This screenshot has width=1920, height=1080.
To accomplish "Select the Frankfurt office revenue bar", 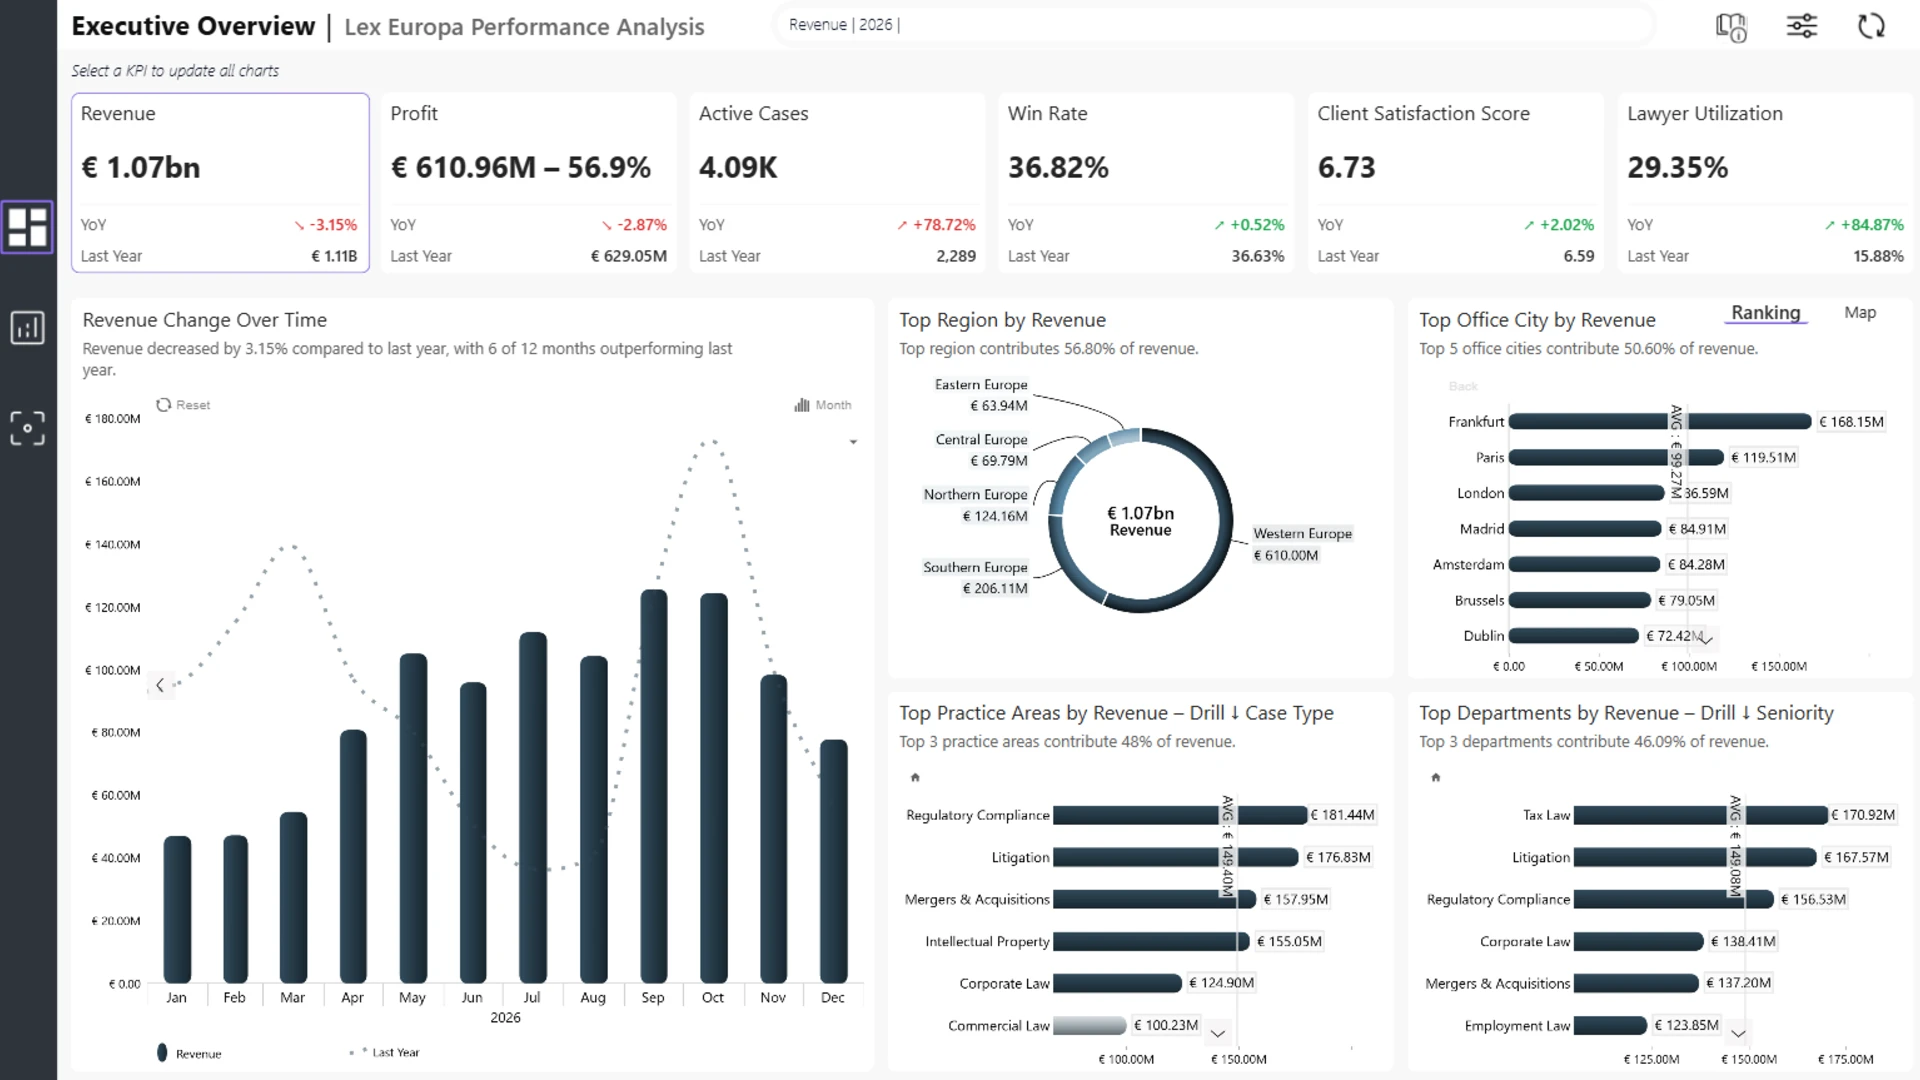I will click(x=1660, y=422).
